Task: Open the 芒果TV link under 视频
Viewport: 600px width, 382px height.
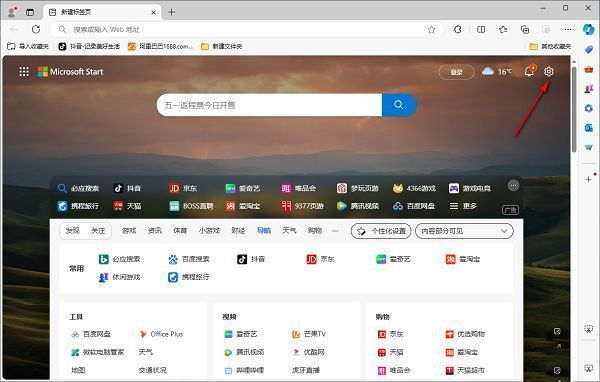Action: coord(308,334)
